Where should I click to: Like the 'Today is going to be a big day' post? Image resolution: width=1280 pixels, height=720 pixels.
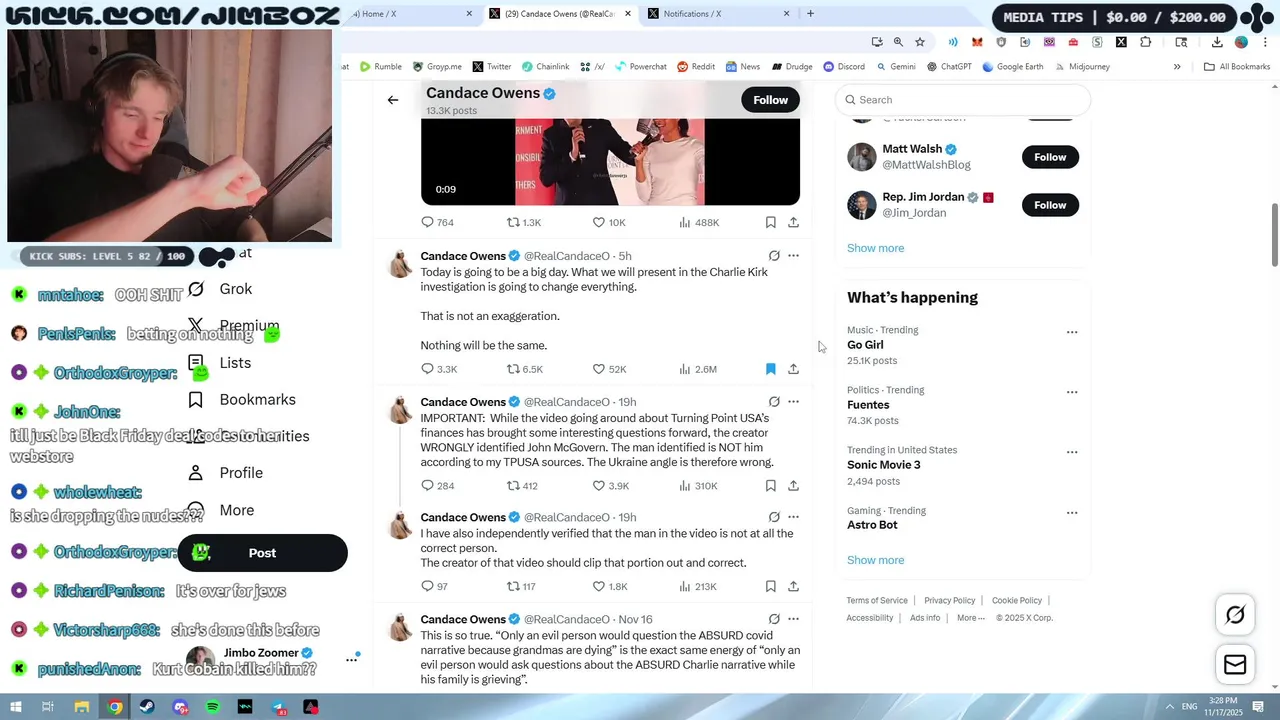[609, 369]
